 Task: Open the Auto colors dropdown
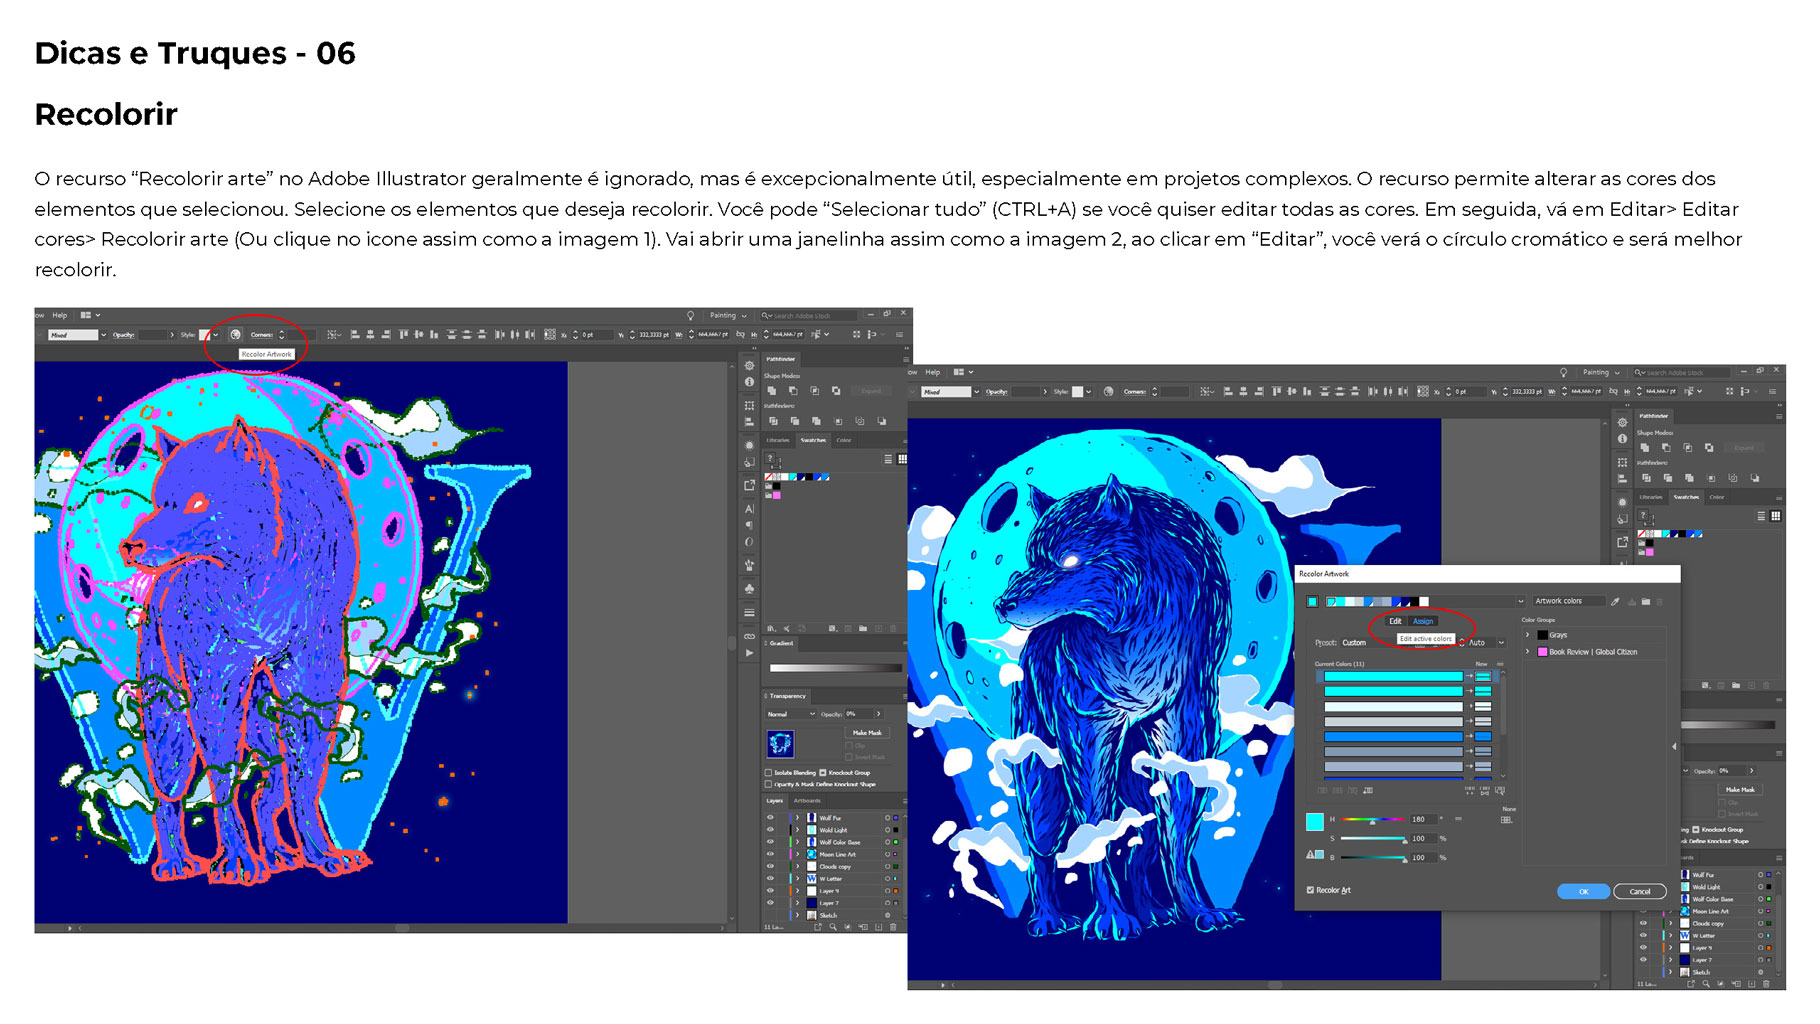tap(1486, 643)
